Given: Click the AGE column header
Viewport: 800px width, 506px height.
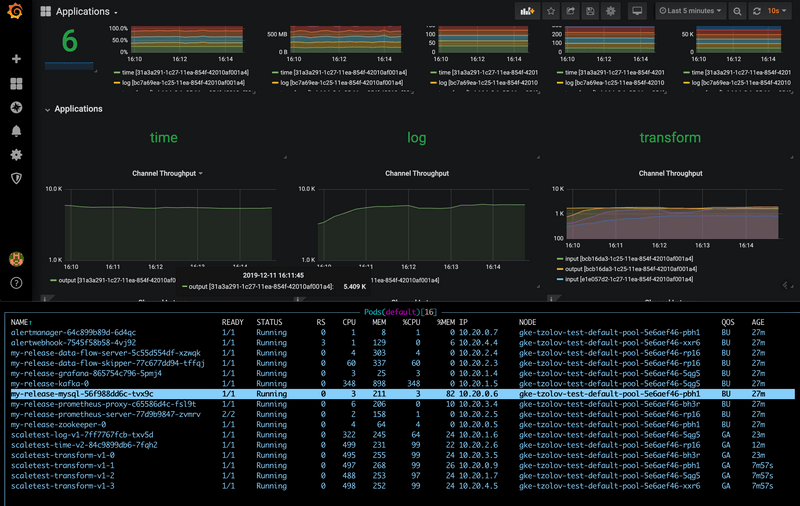Looking at the screenshot, I should [758, 322].
